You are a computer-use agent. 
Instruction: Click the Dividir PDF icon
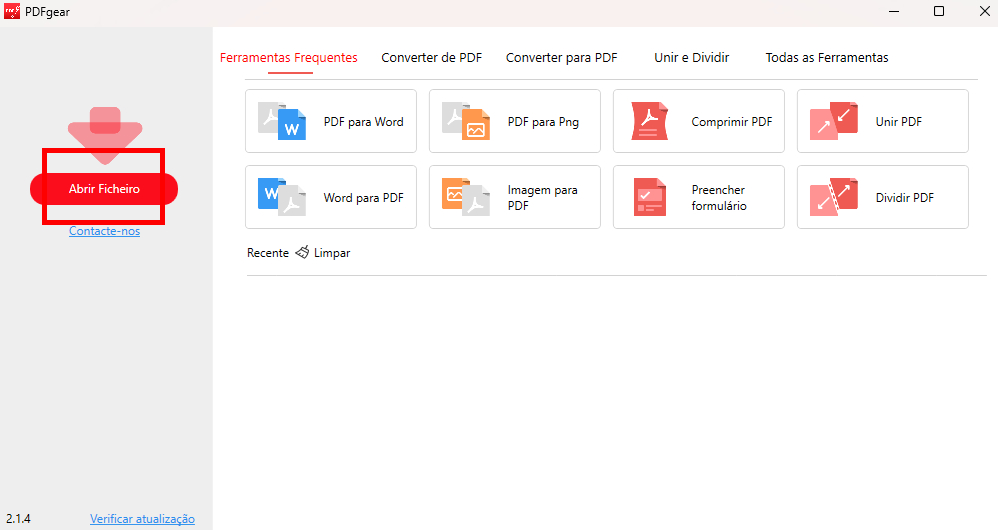tap(834, 197)
